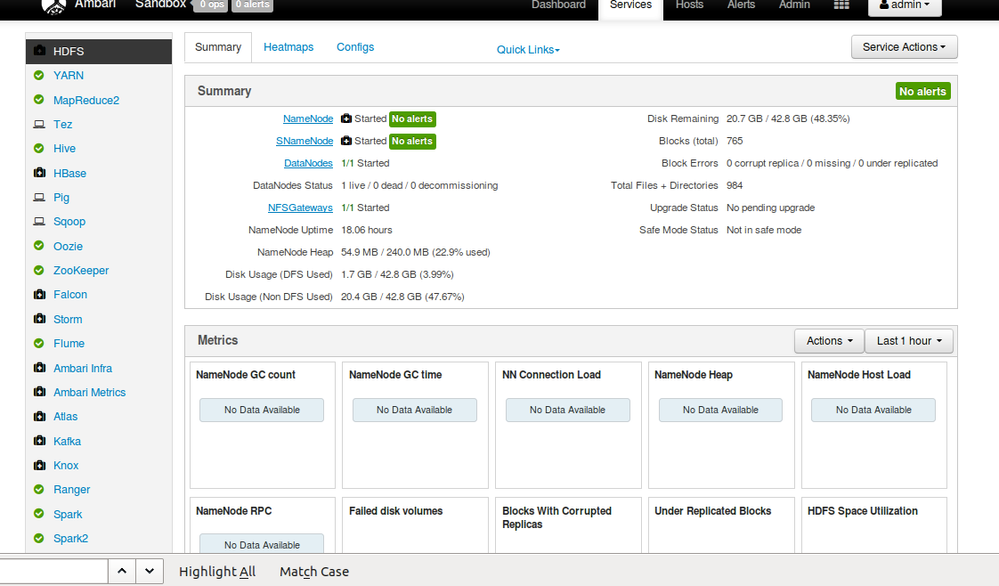Click the laptop client icon beside Tez

coord(40,124)
